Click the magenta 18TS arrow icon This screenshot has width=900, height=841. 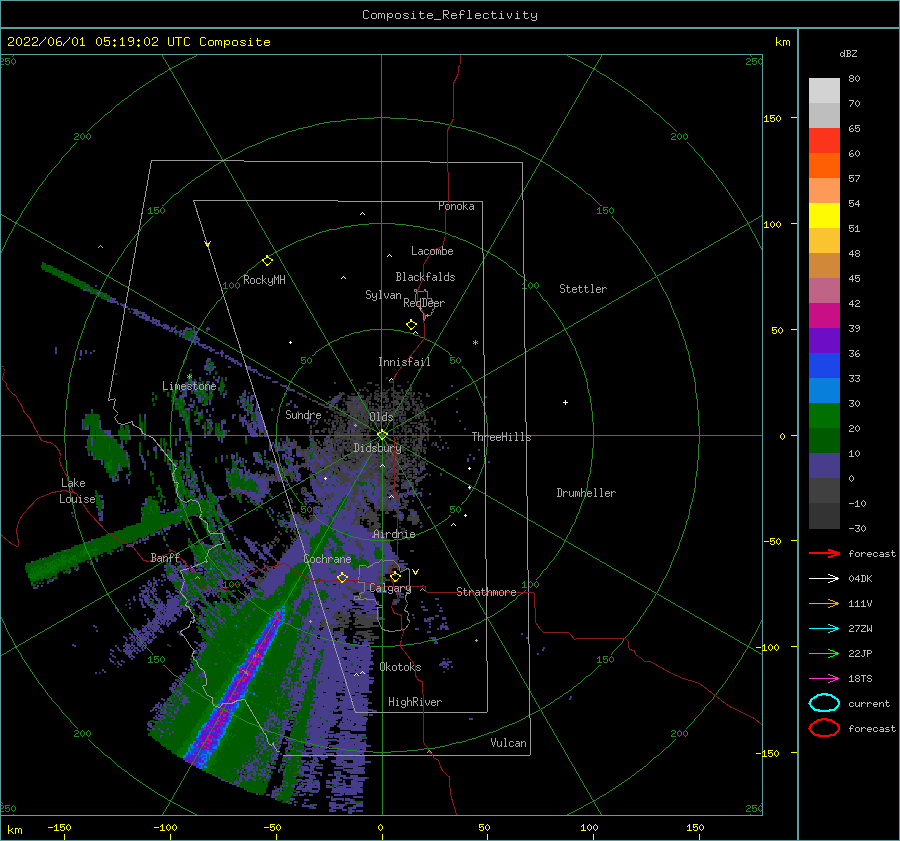pos(824,679)
